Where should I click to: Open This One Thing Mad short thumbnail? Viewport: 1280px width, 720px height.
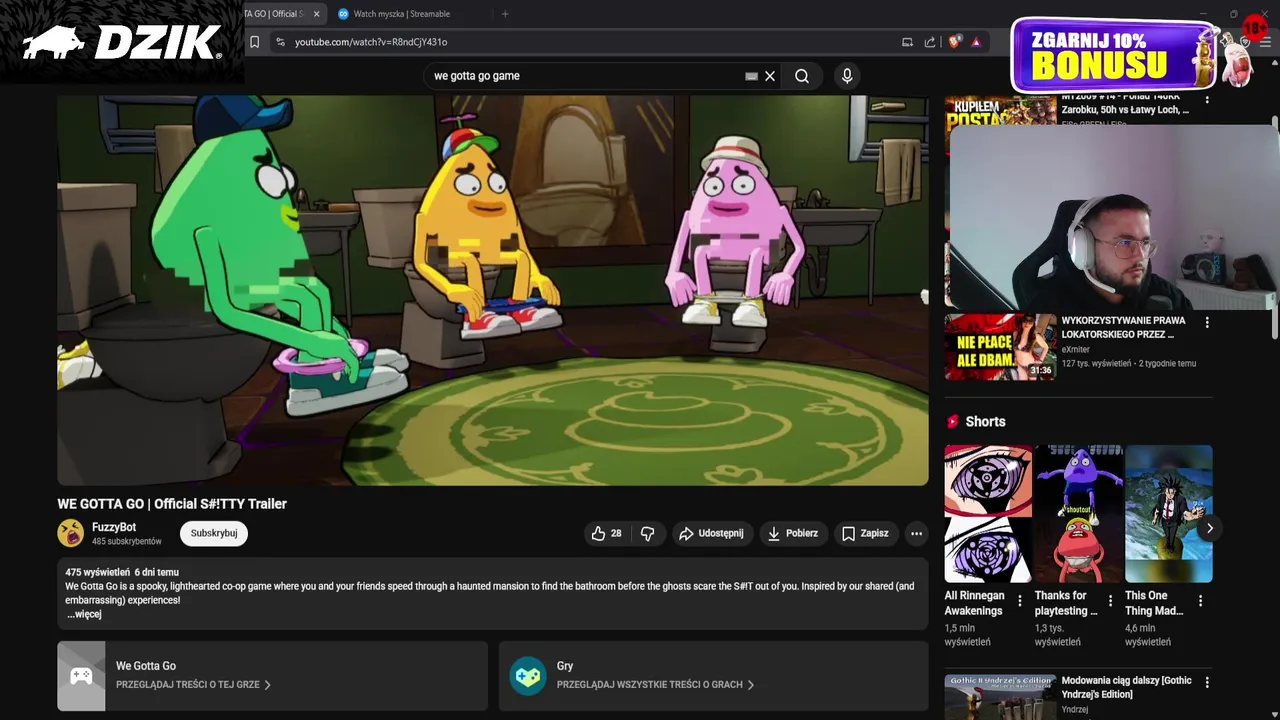[1168, 514]
